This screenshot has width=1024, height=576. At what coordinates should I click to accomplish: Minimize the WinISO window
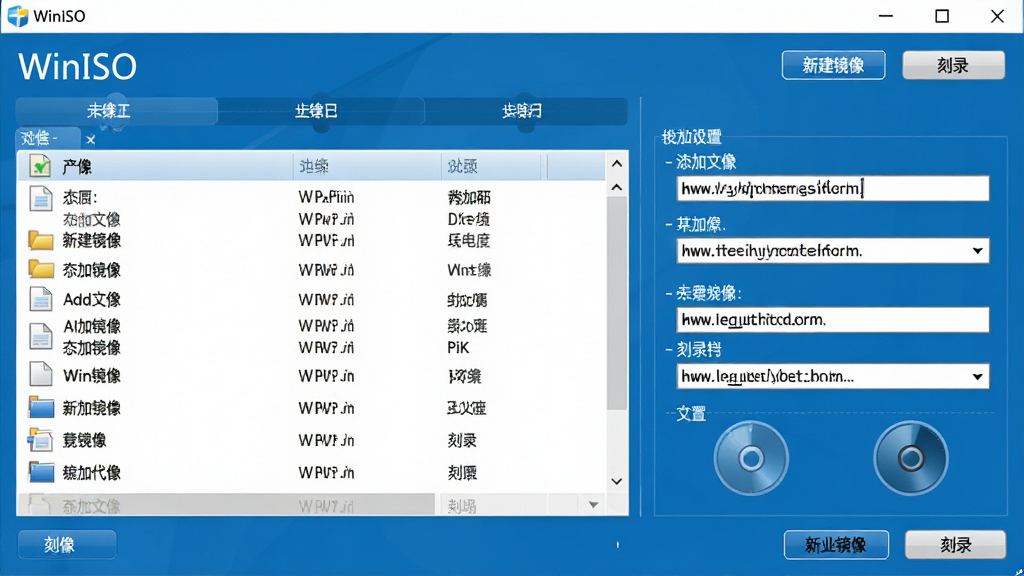tap(886, 16)
